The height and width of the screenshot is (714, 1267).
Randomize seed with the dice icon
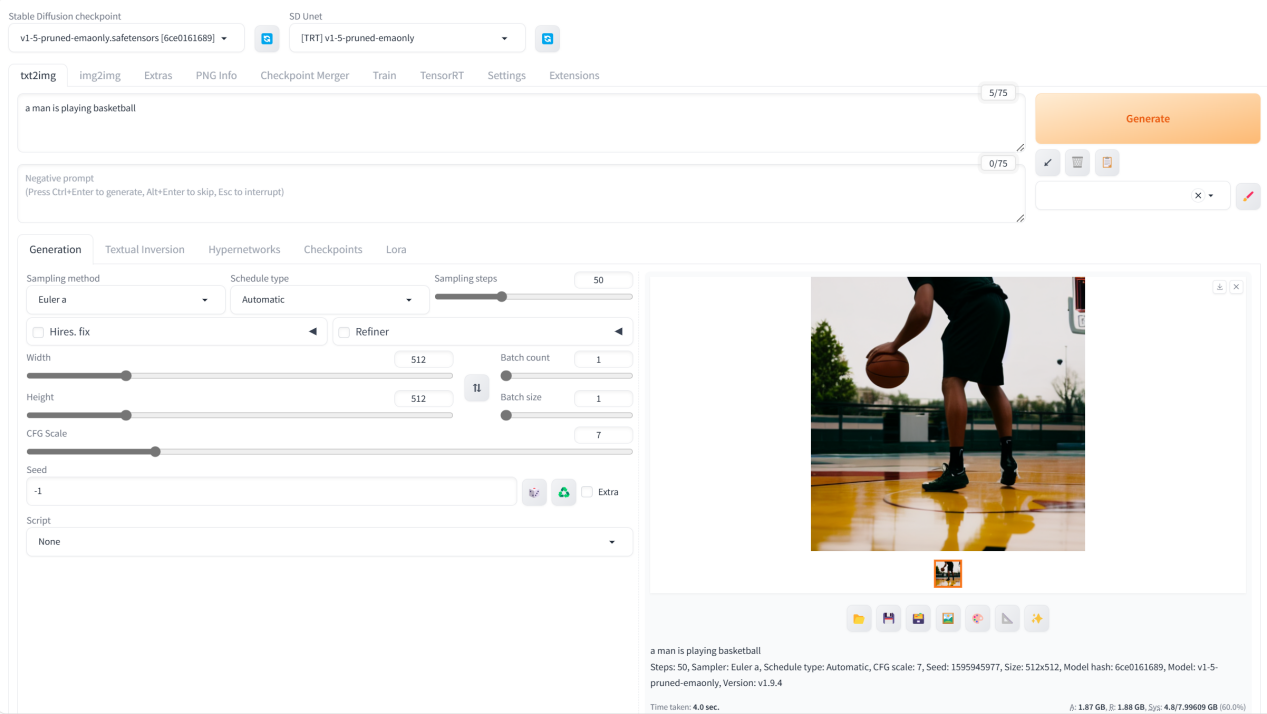click(534, 492)
